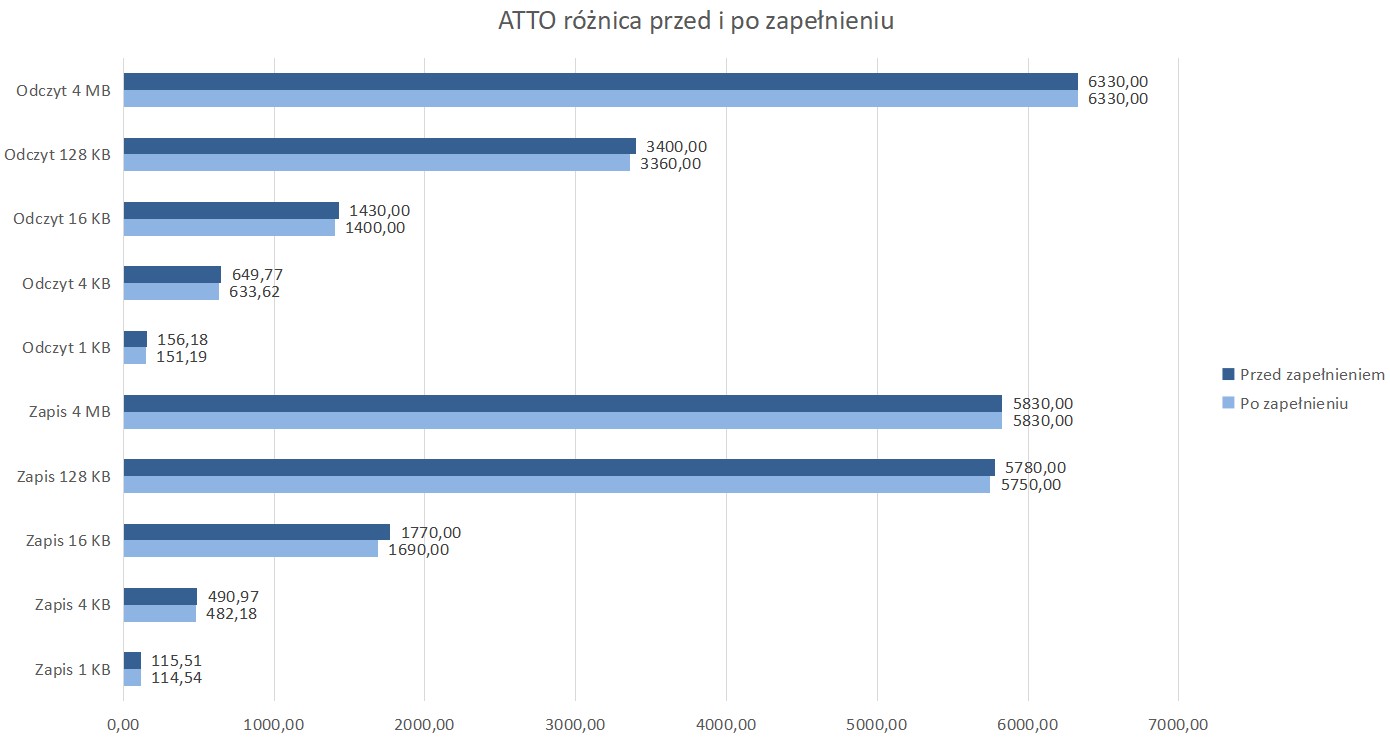Click the Zapis 1 KB axis label
This screenshot has width=1390, height=739.
pos(72,669)
